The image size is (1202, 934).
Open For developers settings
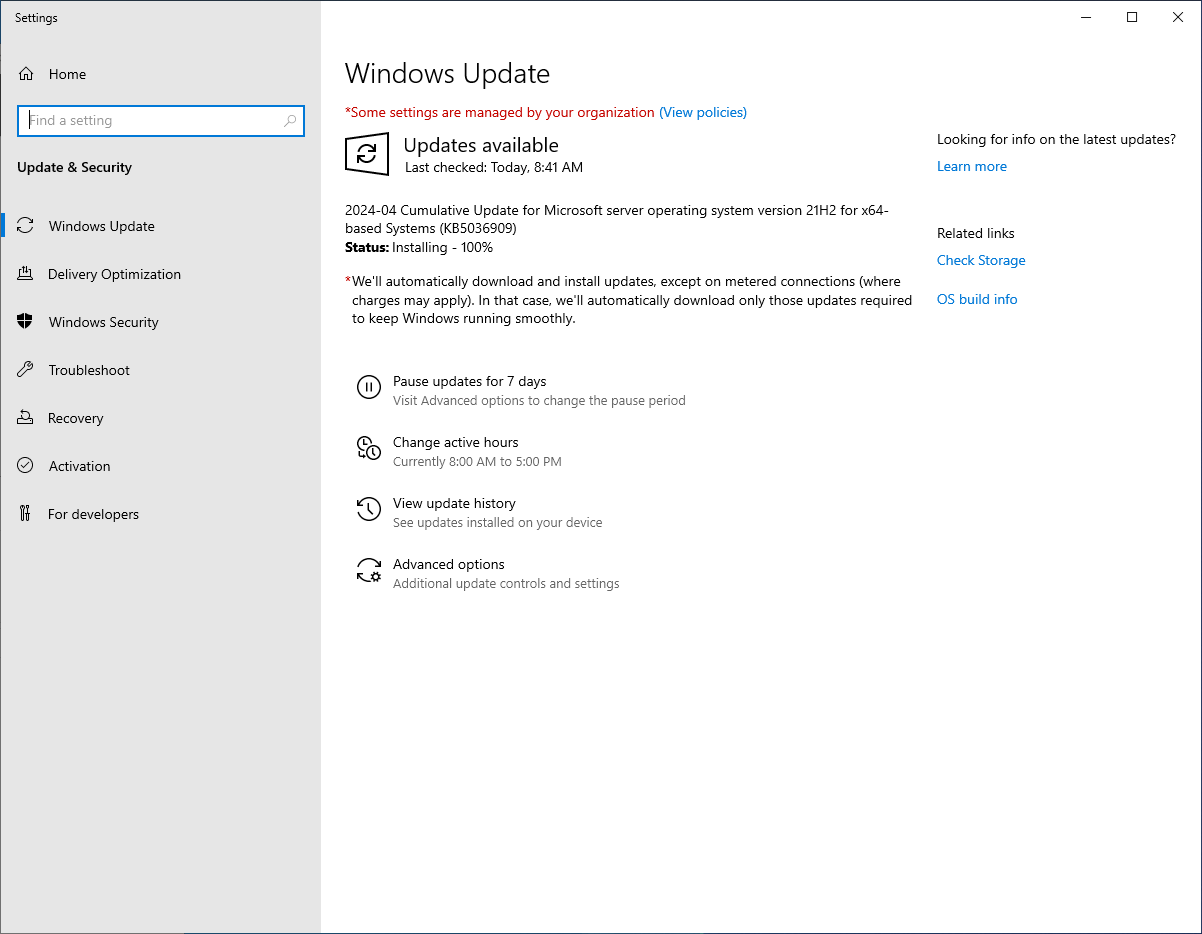pyautogui.click(x=161, y=514)
